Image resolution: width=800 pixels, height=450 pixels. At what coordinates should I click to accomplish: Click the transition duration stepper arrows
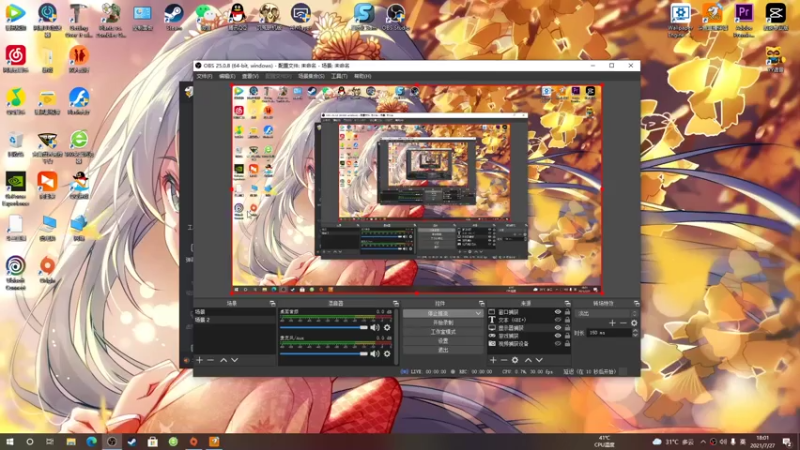coord(635,333)
